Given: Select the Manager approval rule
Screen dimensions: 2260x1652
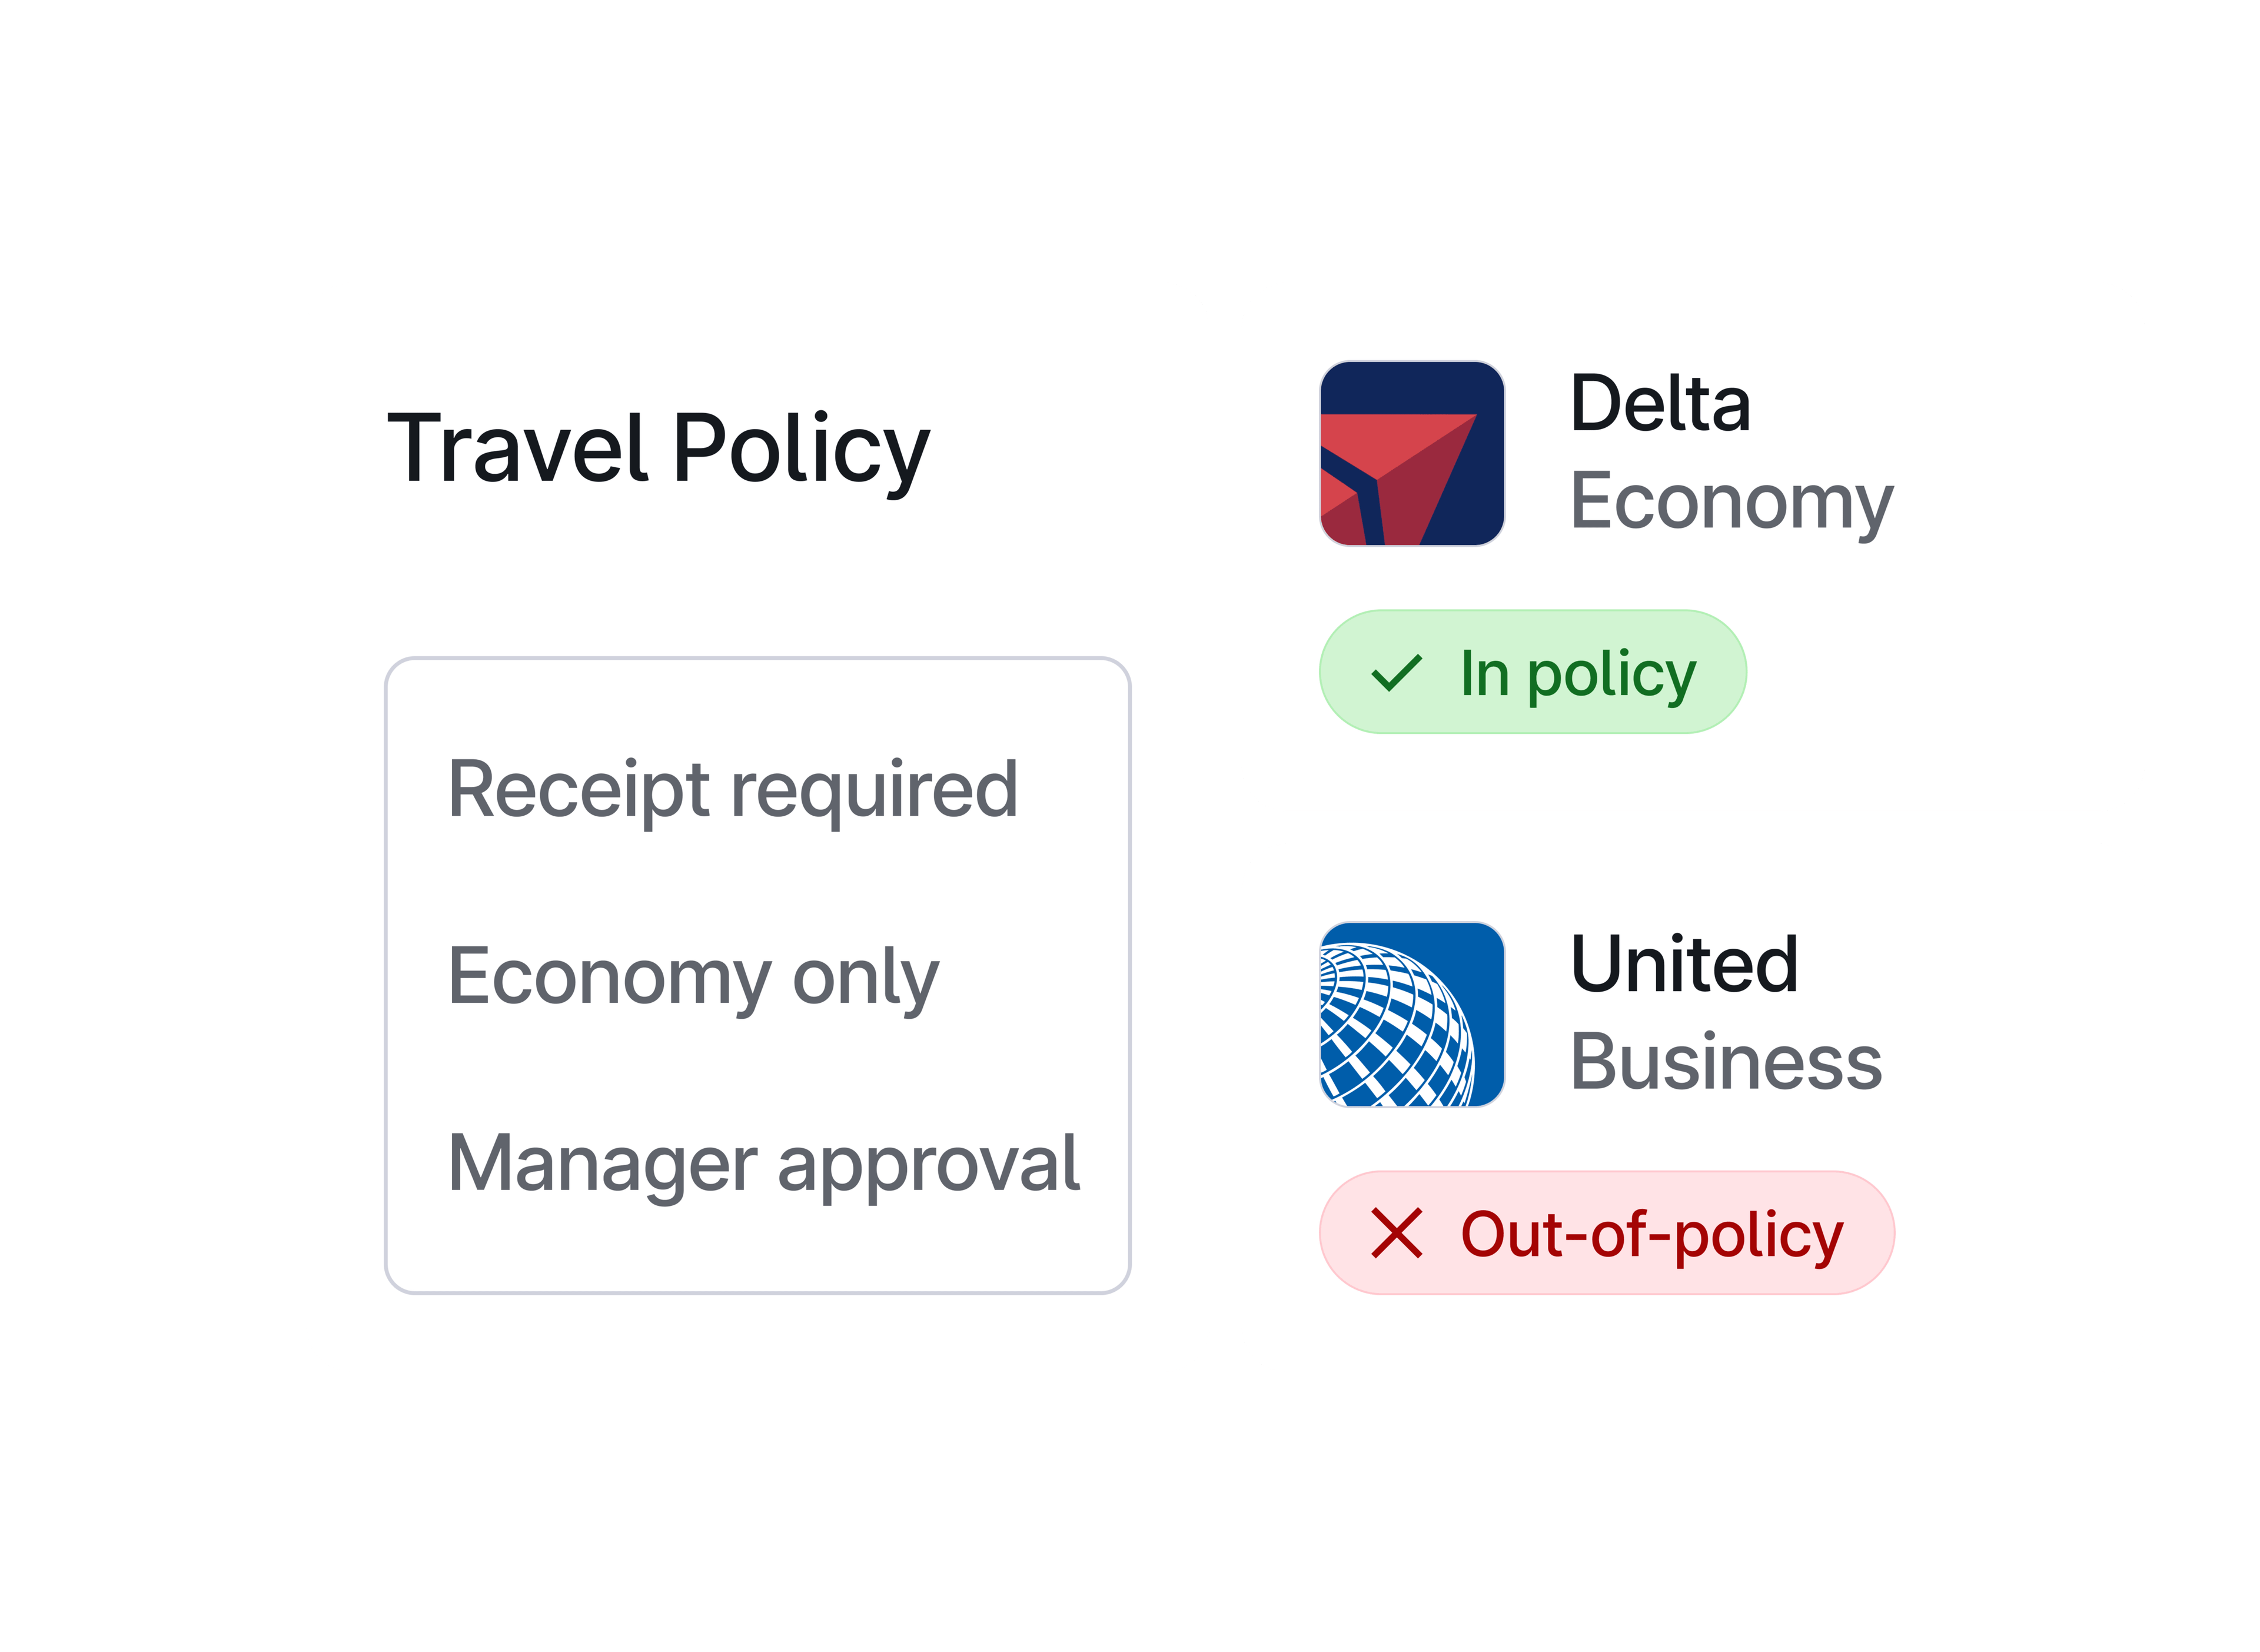Looking at the screenshot, I should pos(763,1164).
